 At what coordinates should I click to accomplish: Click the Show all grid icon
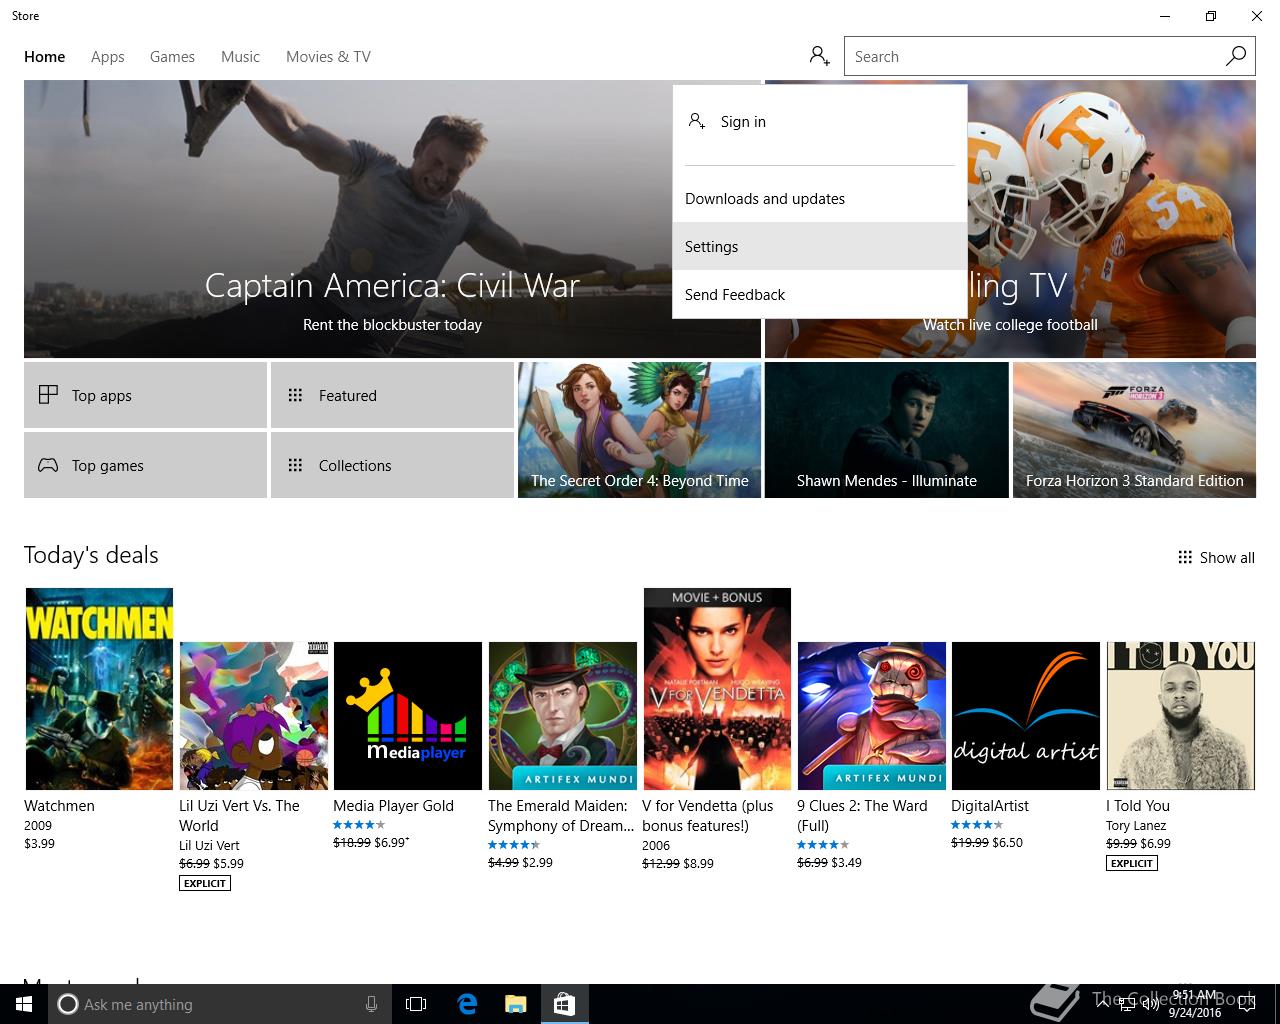pyautogui.click(x=1185, y=557)
